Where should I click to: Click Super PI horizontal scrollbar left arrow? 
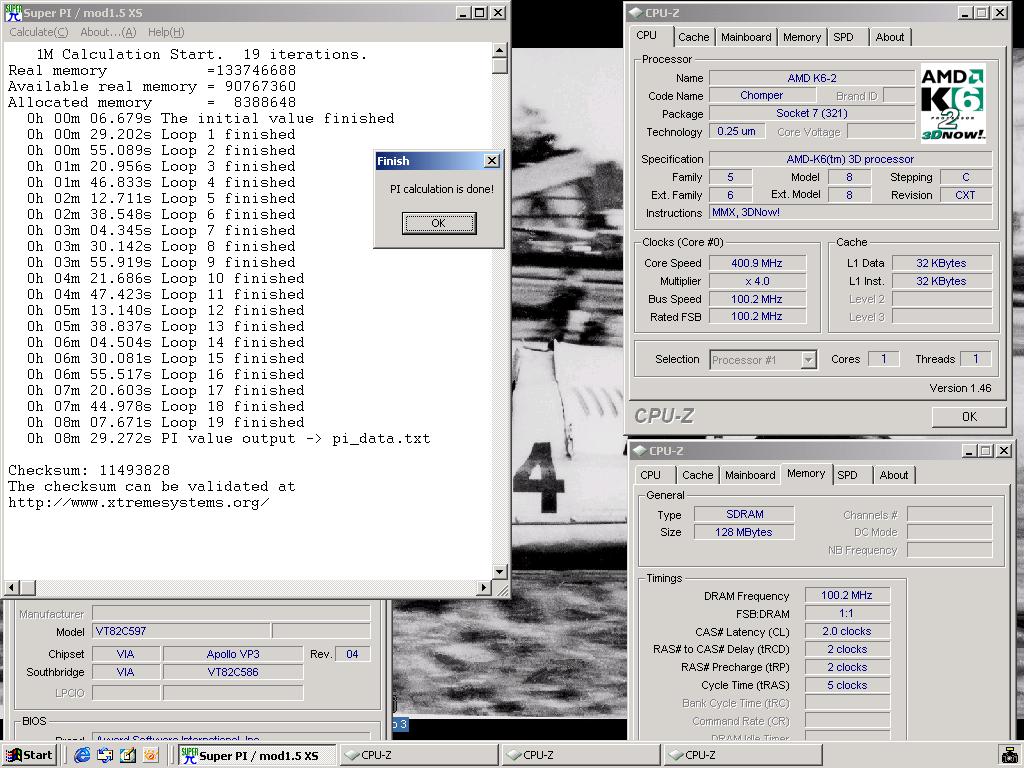click(11, 588)
